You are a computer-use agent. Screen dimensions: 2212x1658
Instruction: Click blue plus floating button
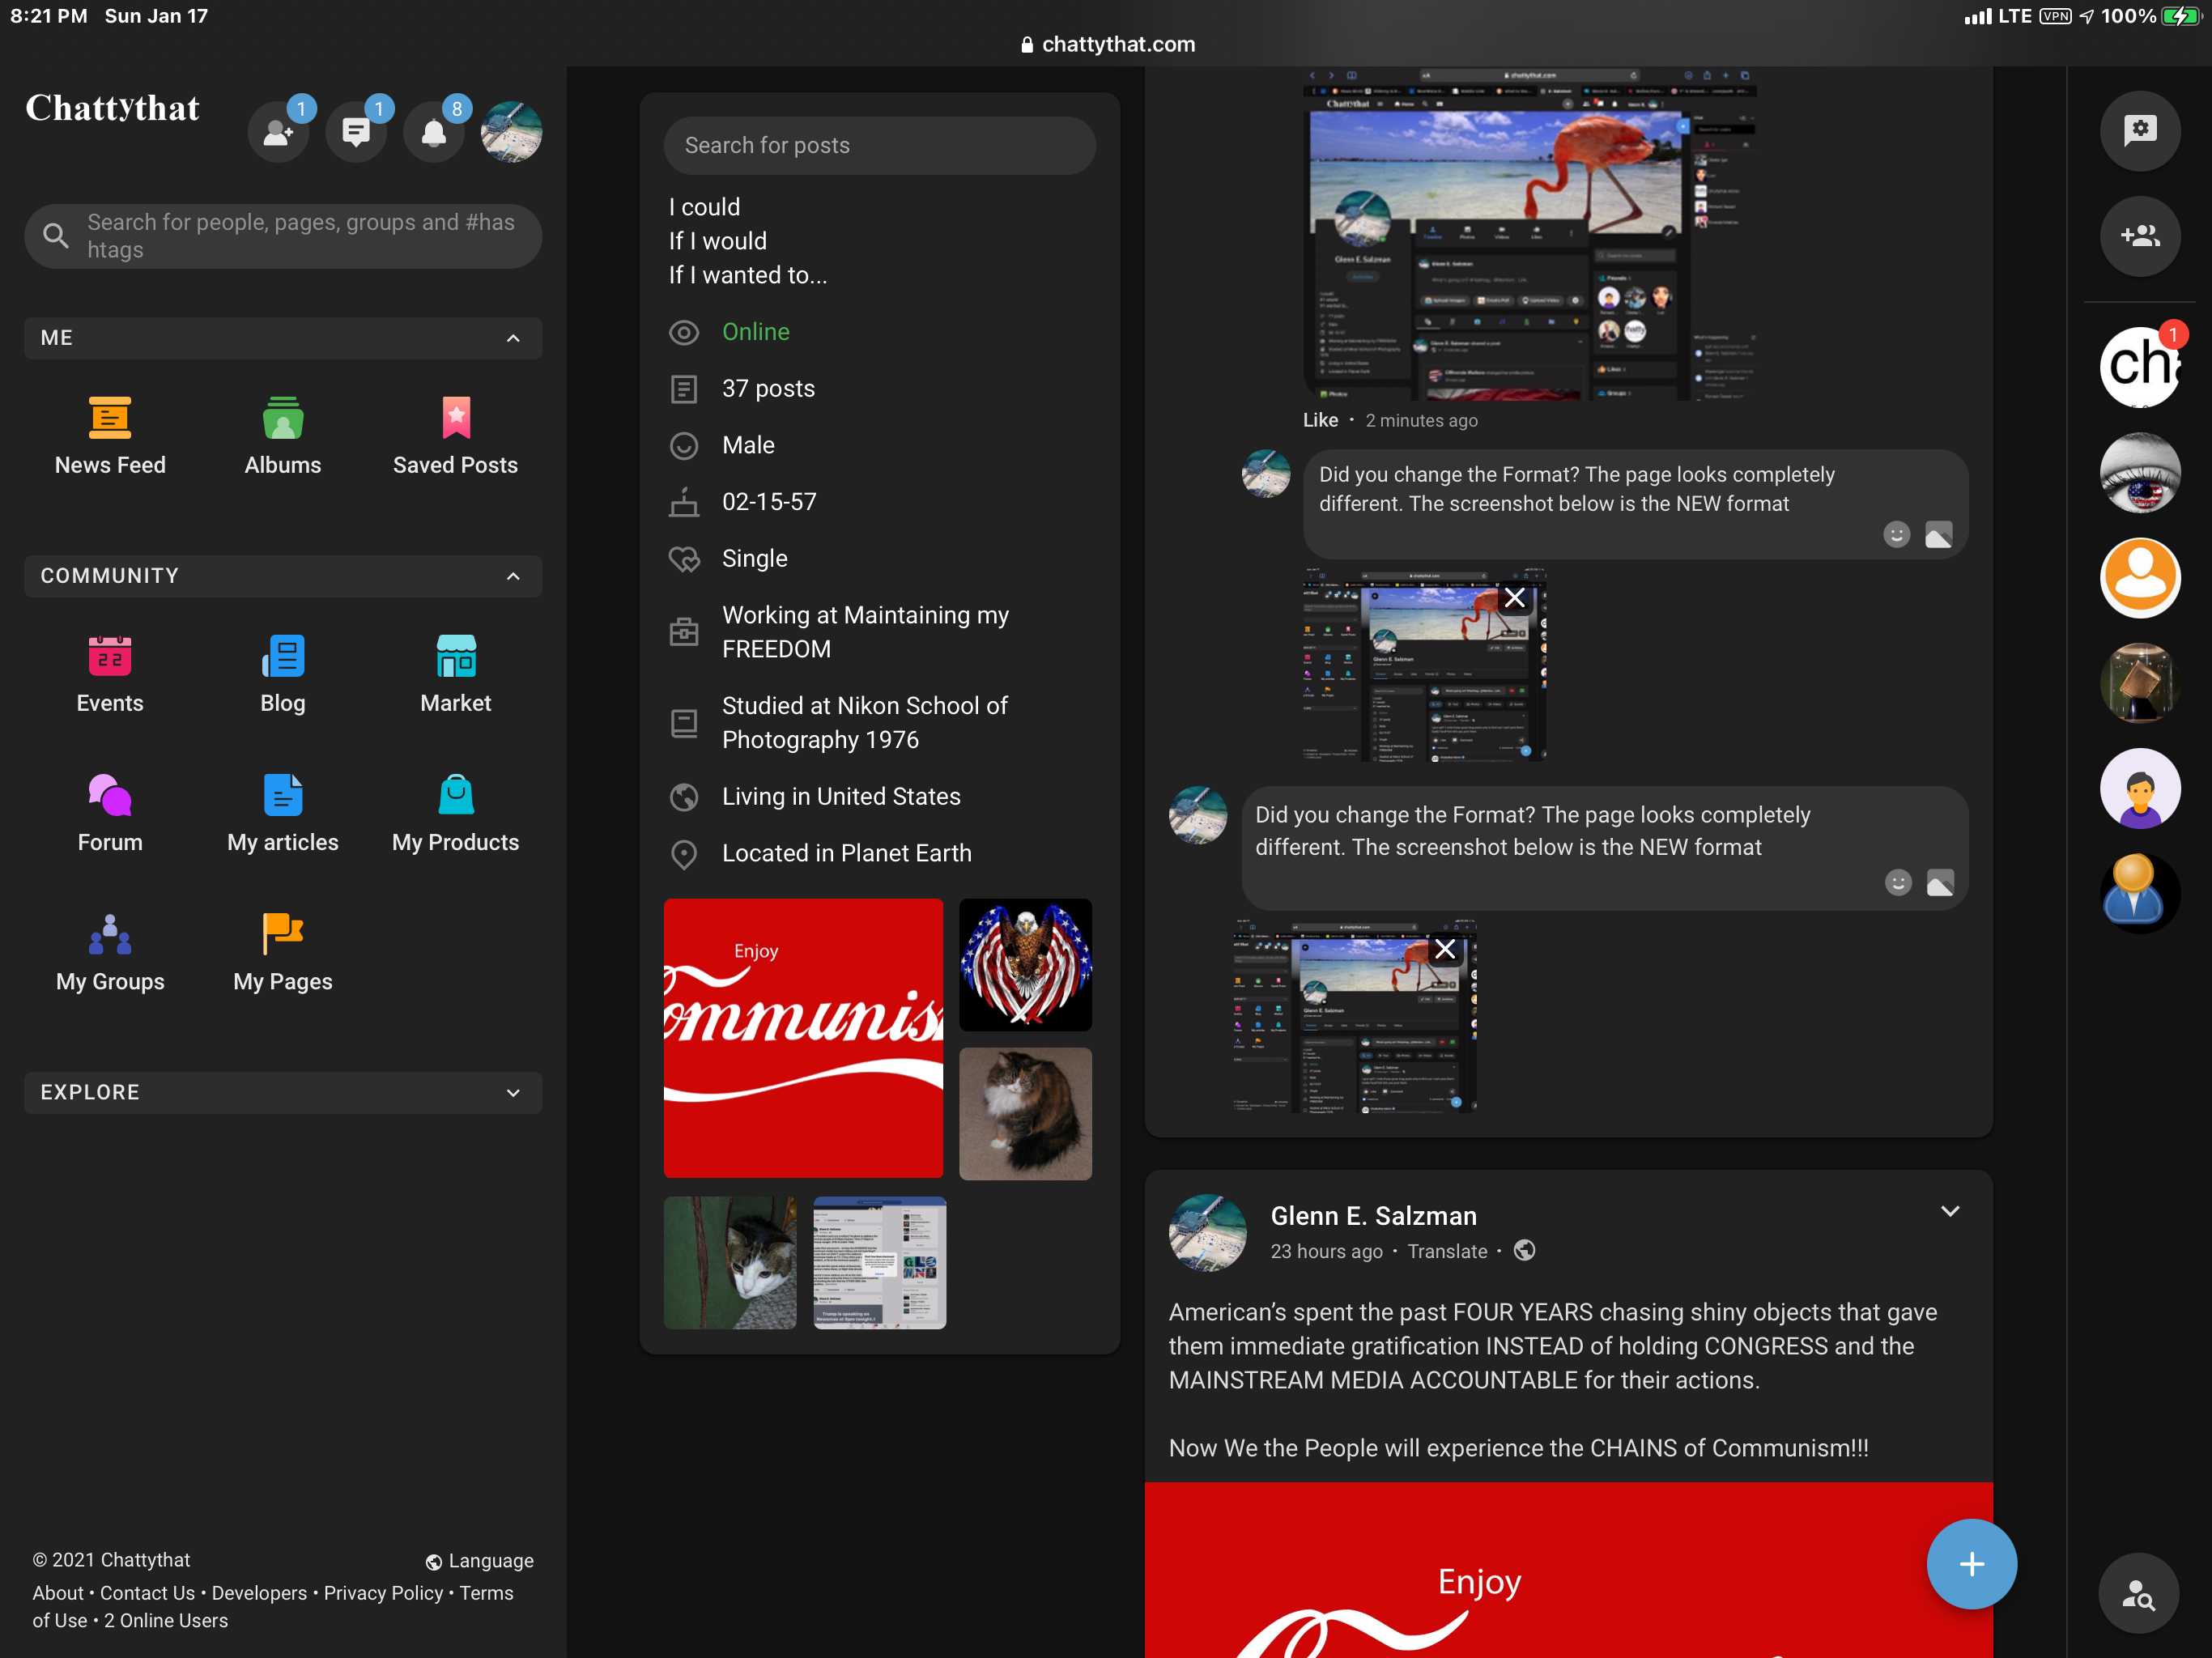pos(1971,1564)
